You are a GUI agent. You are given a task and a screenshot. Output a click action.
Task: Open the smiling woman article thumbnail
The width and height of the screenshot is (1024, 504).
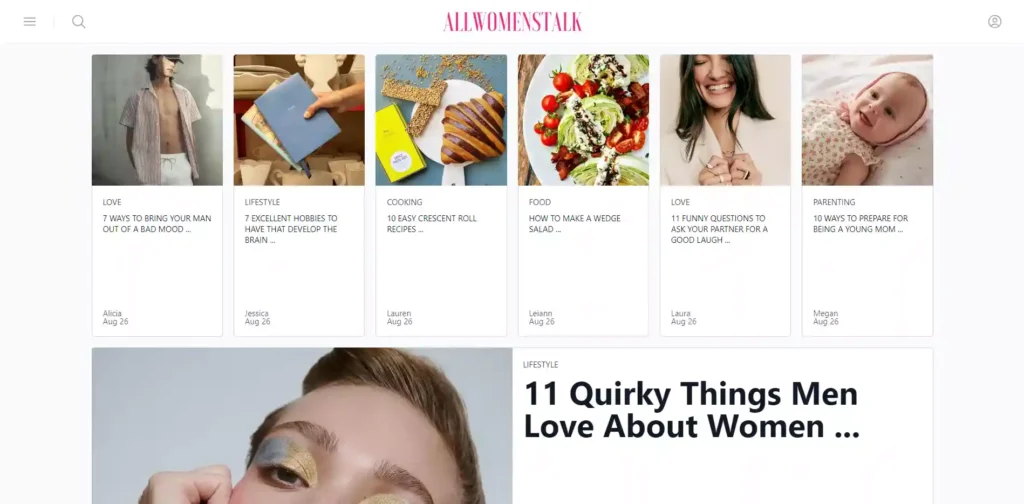point(725,120)
